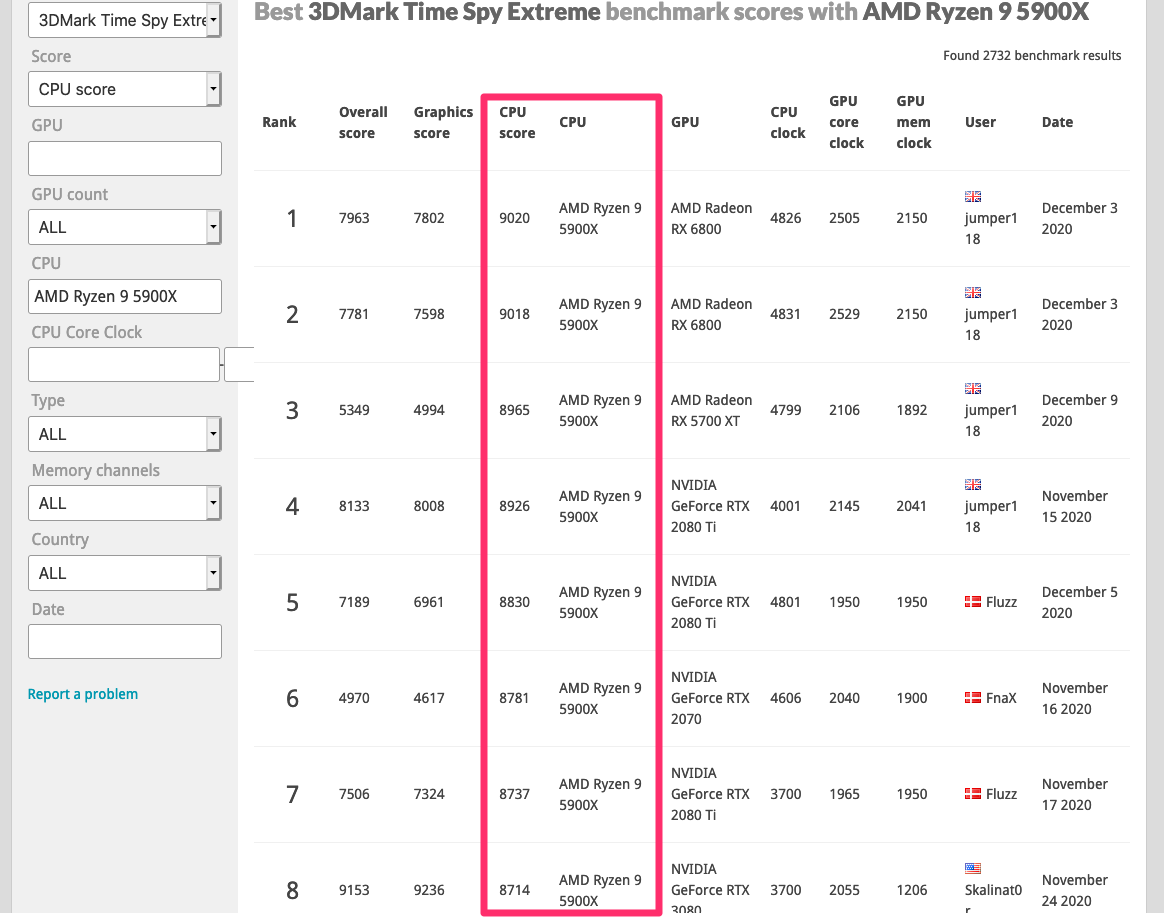
Task: Click the Found 2732 benchmark results text
Action: 1032,56
